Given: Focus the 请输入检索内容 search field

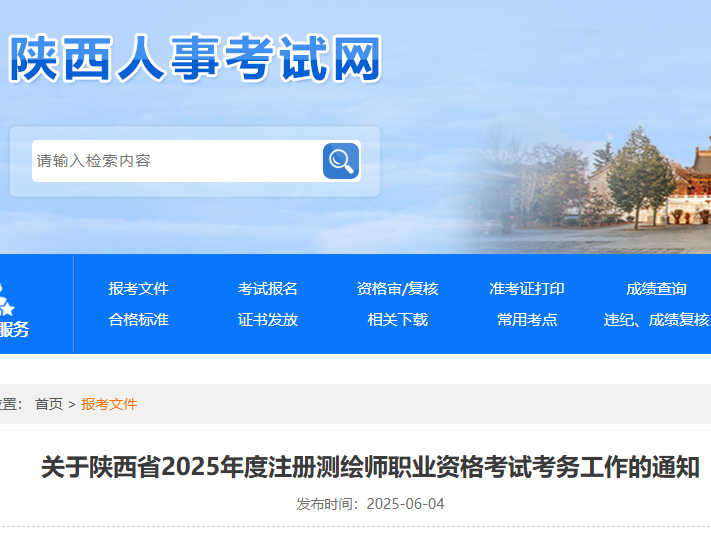Looking at the screenshot, I should (176, 161).
